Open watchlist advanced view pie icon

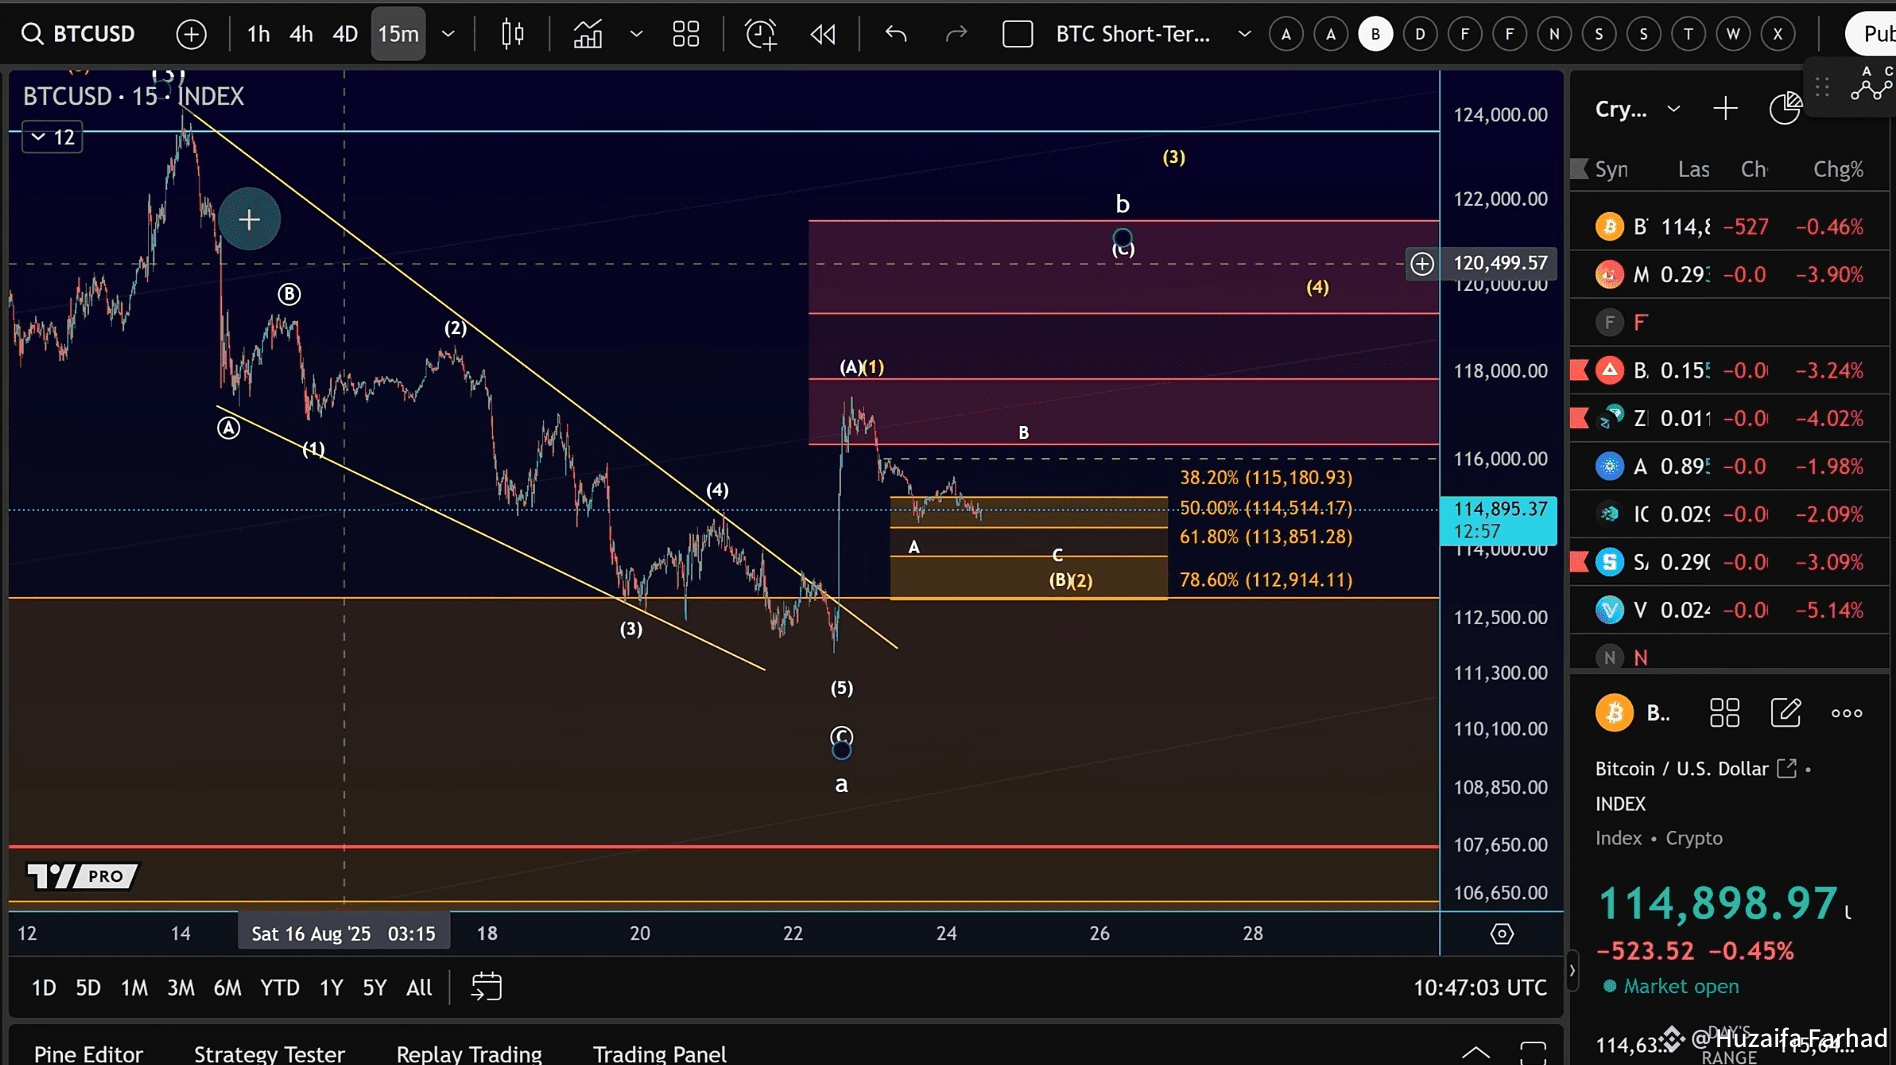[x=1785, y=109]
